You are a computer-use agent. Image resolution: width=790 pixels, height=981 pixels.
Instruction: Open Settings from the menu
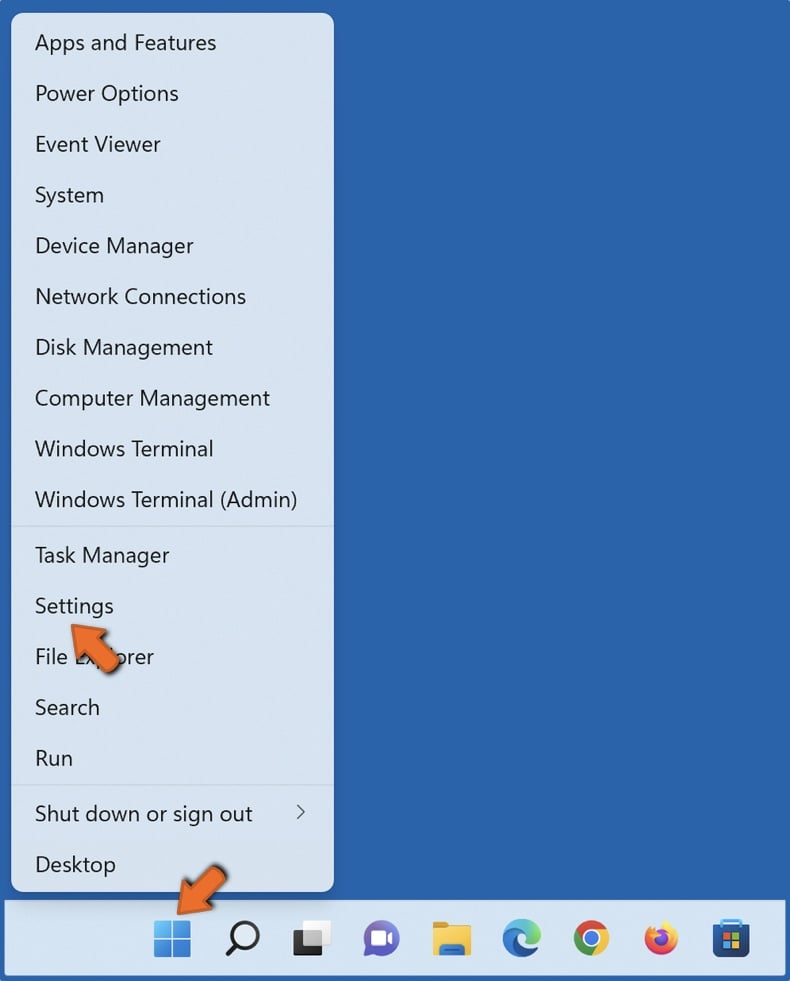[74, 606]
